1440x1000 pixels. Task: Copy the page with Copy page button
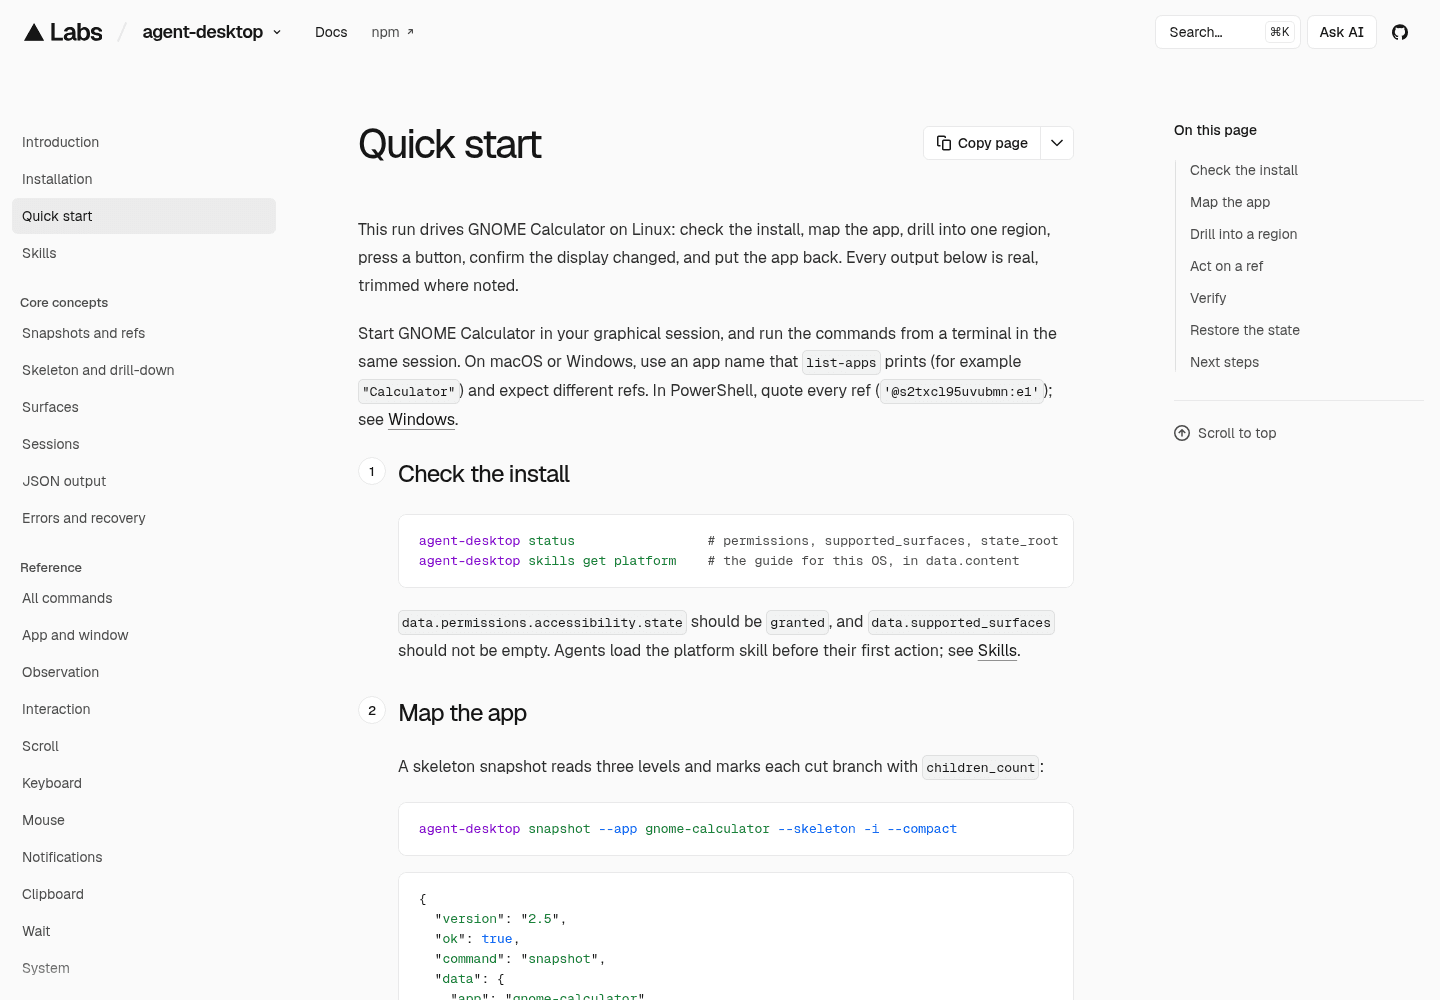[982, 143]
